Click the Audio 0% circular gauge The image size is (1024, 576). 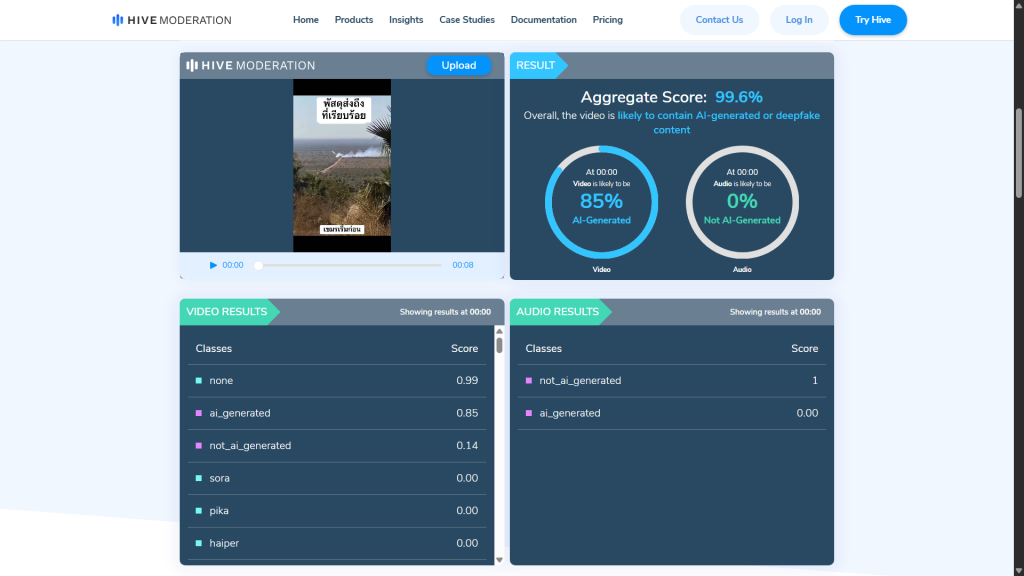(x=742, y=202)
